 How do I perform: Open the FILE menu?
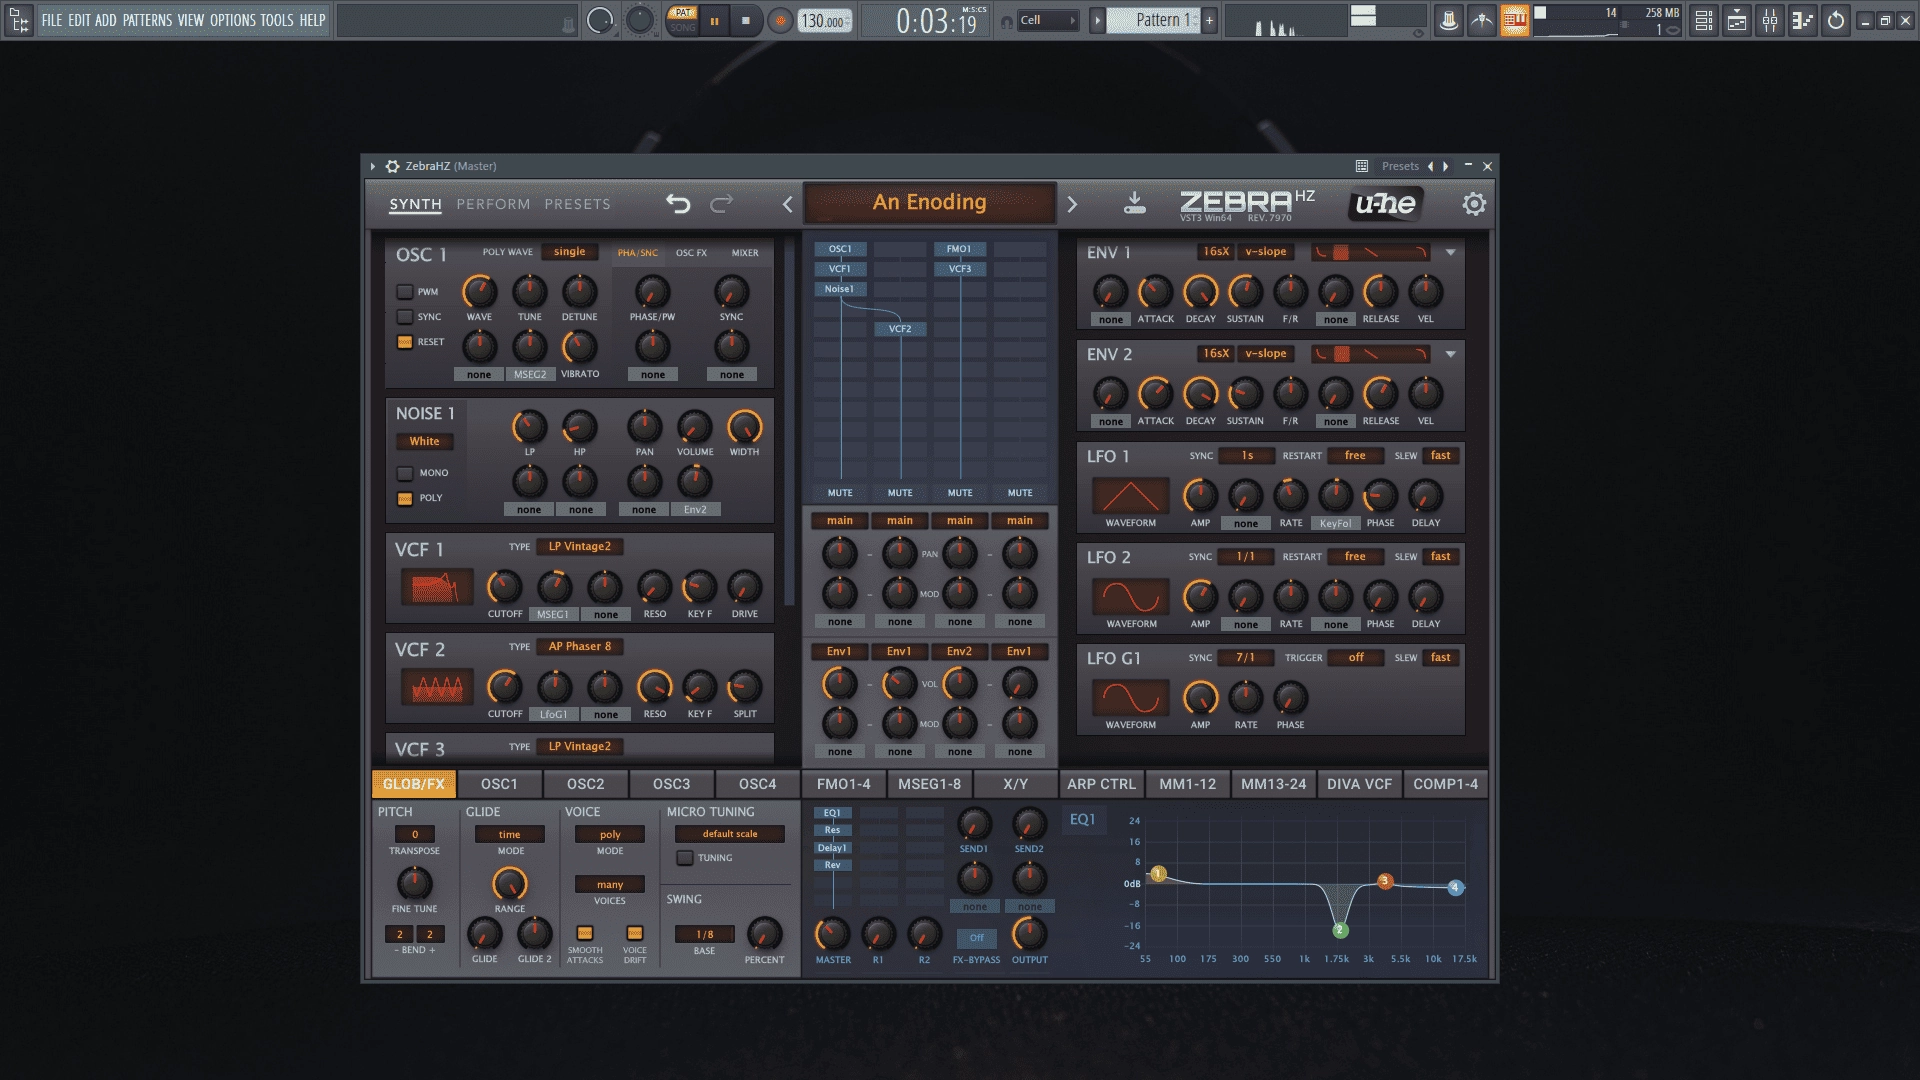point(51,20)
